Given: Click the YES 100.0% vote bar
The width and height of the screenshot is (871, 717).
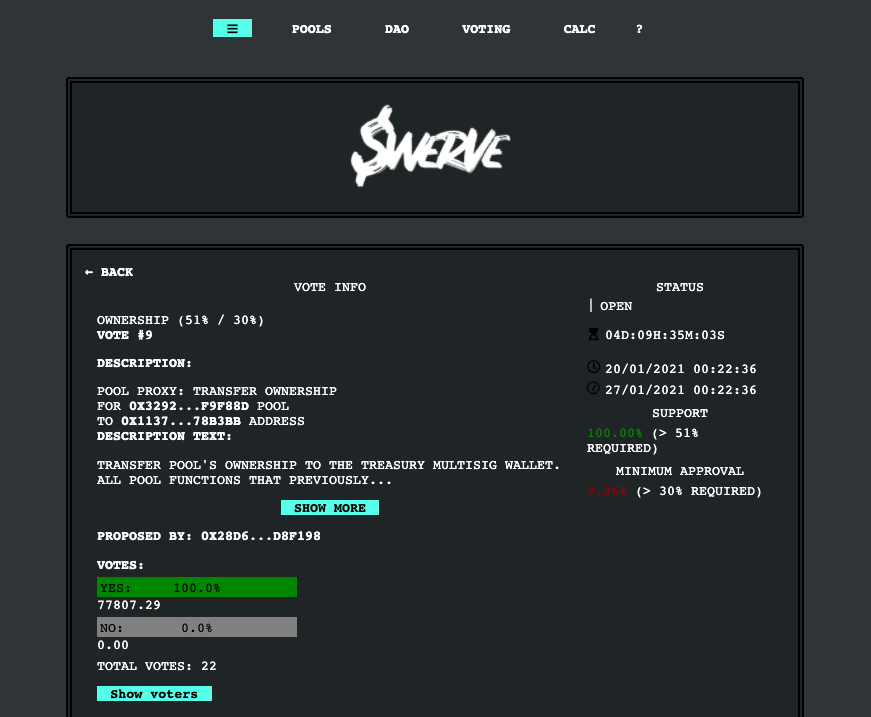Looking at the screenshot, I should click(x=197, y=588).
